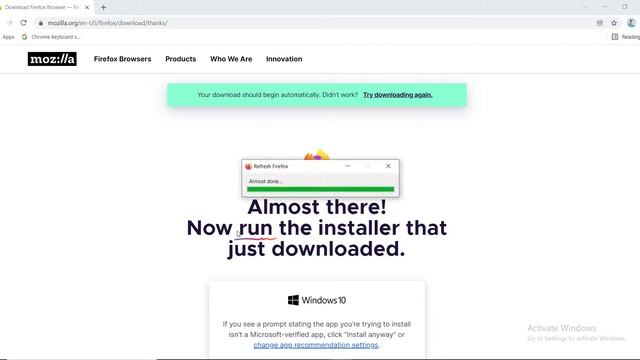
Task: Select the Download Firefox Browser tab
Action: coord(42,7)
